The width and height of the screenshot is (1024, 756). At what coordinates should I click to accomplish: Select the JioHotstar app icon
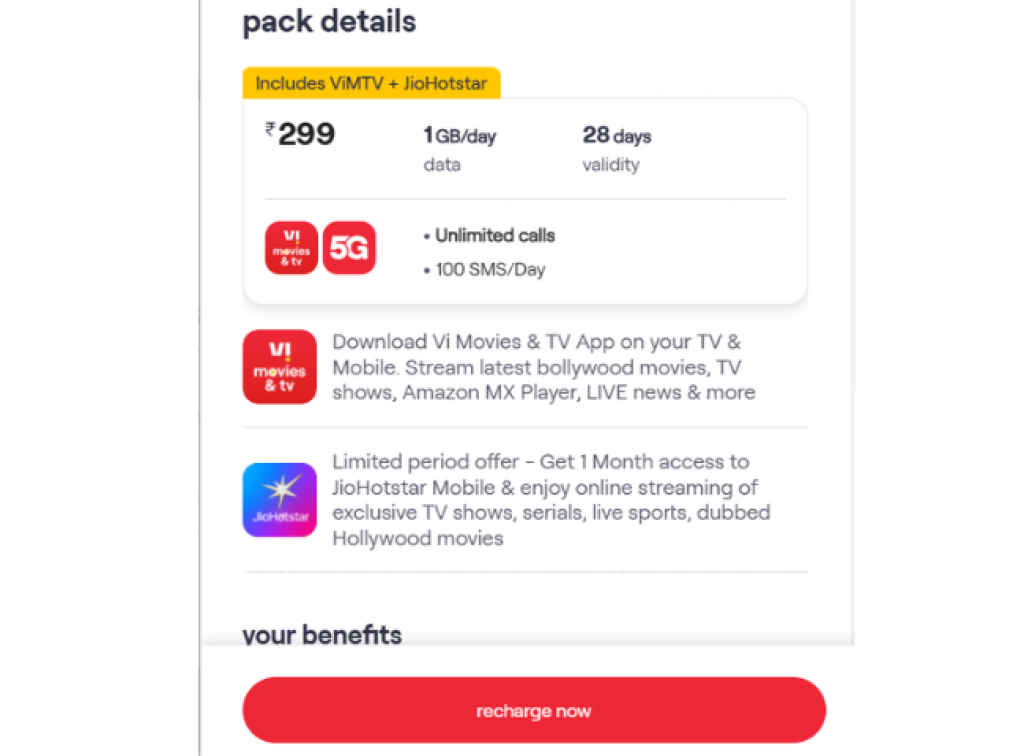coord(279,500)
